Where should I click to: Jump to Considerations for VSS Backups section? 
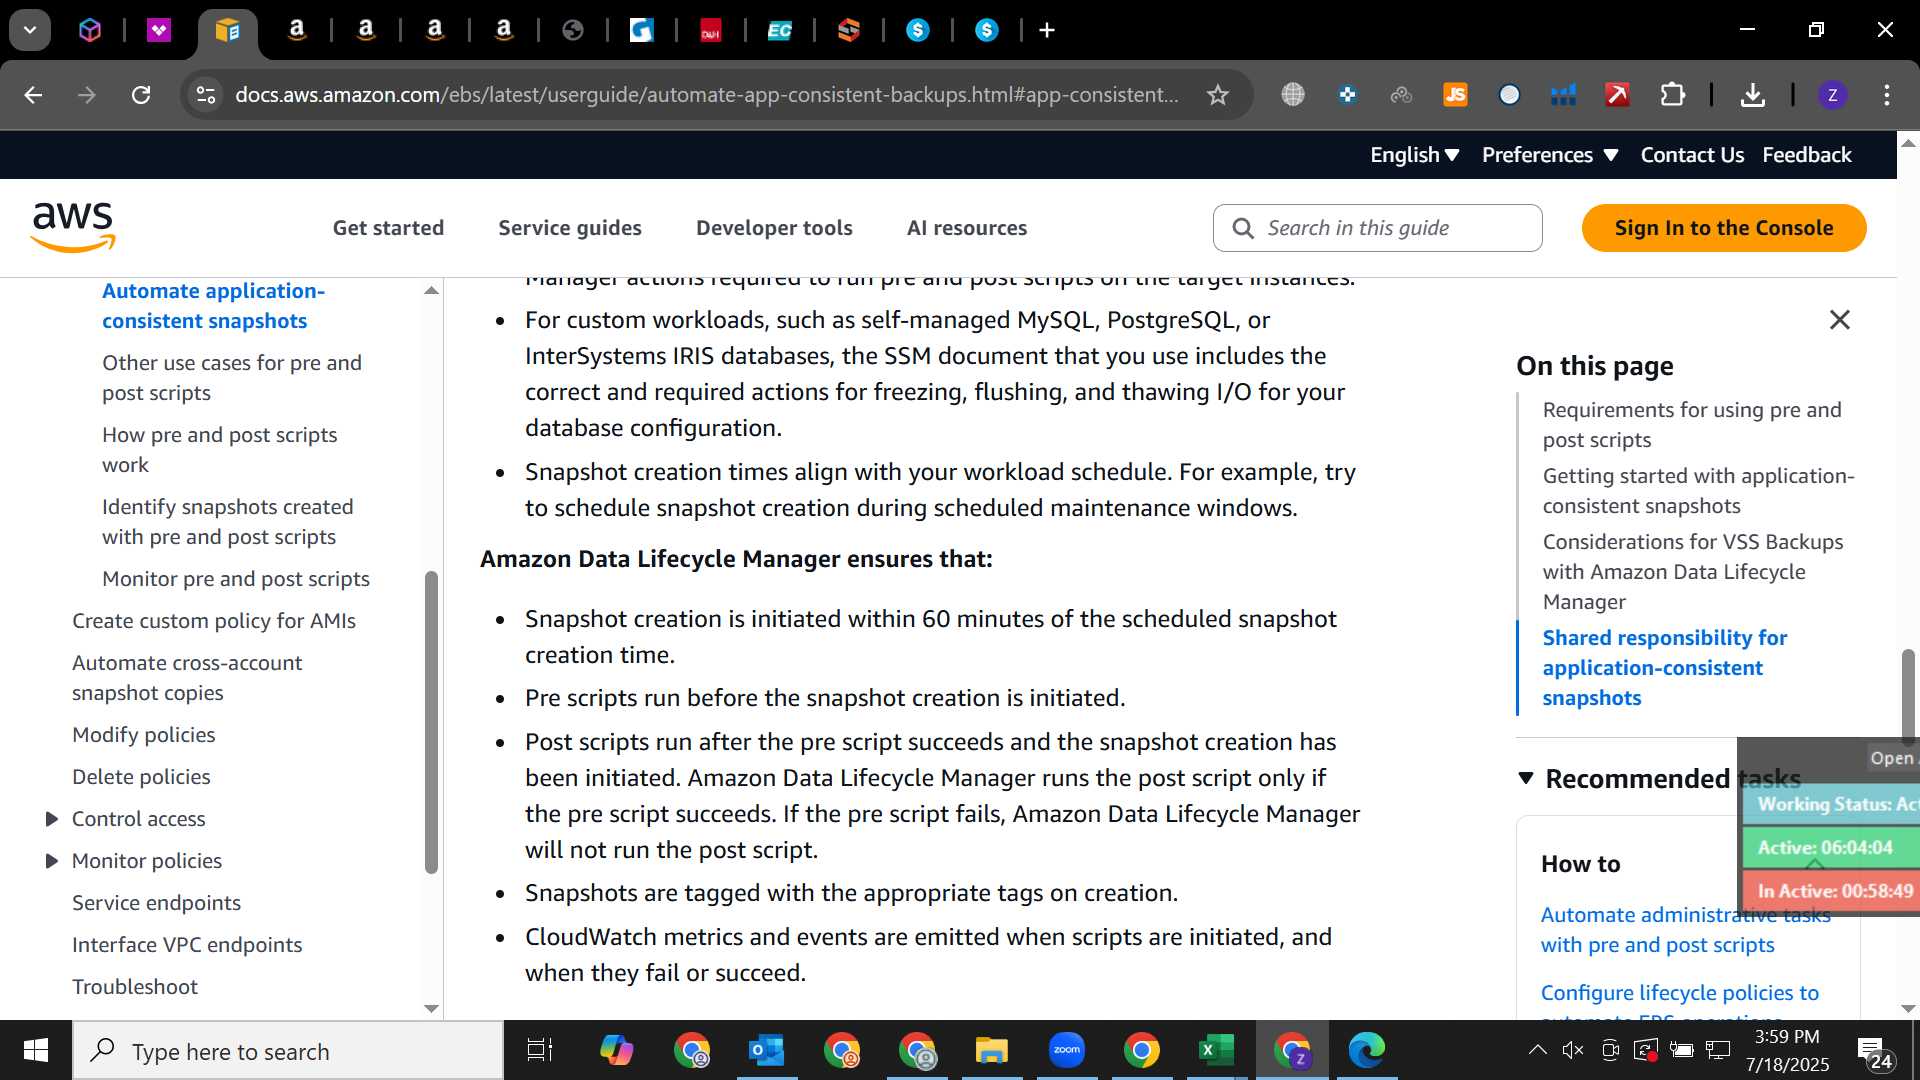tap(1692, 572)
